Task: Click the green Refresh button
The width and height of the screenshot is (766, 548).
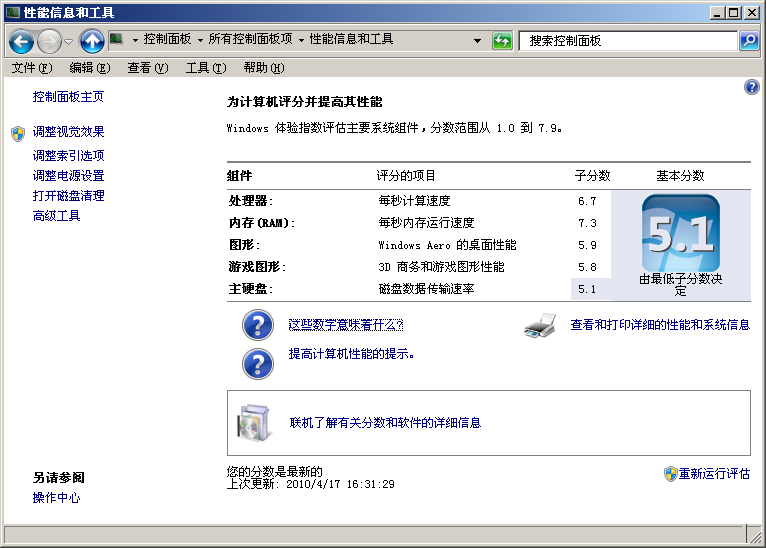Action: click(502, 41)
